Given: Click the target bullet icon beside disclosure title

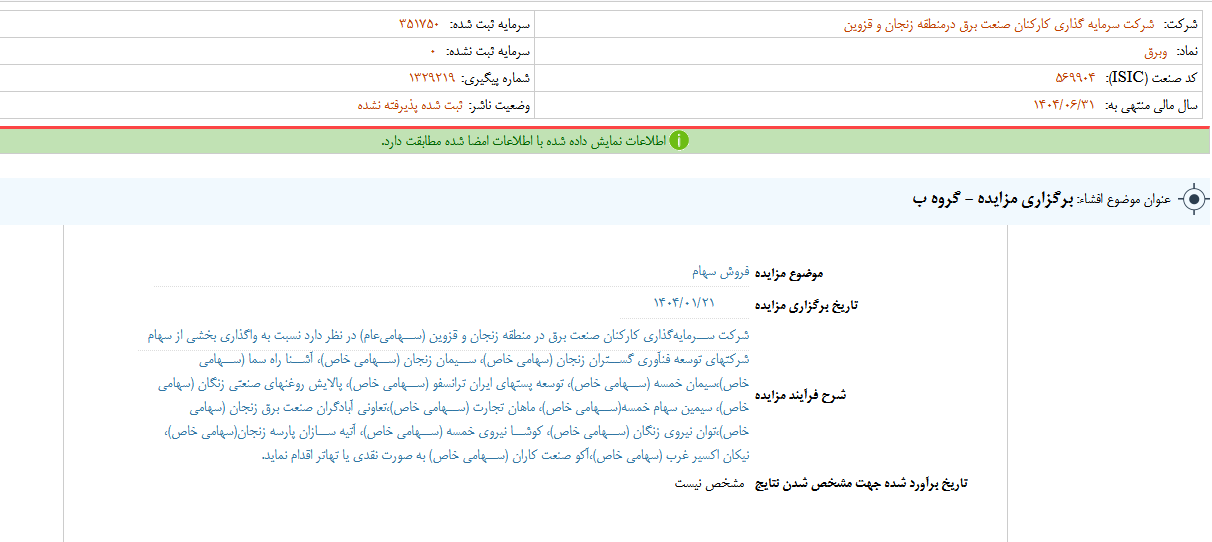Looking at the screenshot, I should [1193, 200].
